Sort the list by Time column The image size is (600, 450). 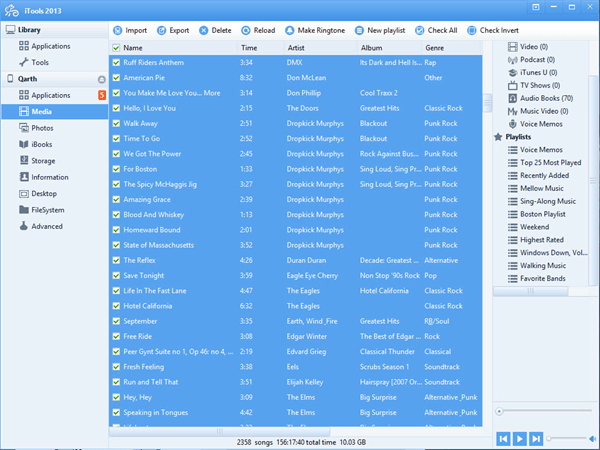point(249,48)
